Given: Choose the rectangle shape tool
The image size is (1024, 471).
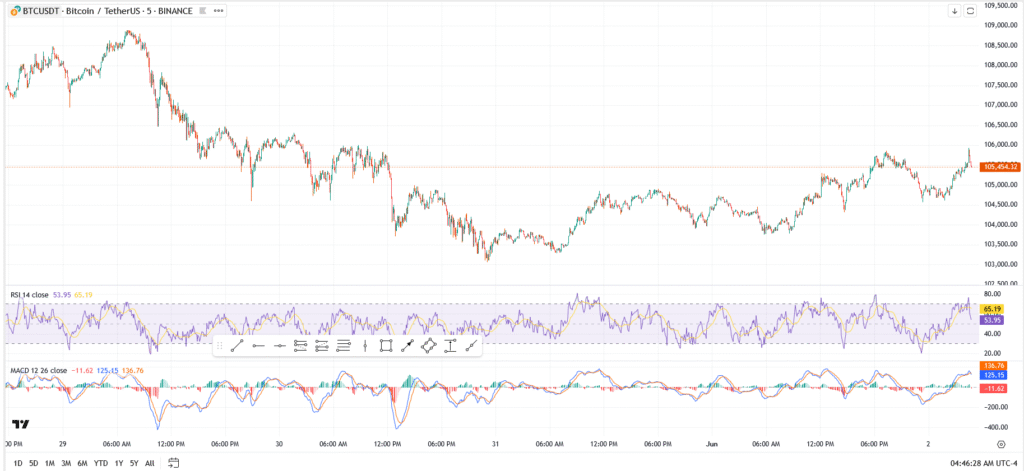Looking at the screenshot, I should 386,346.
